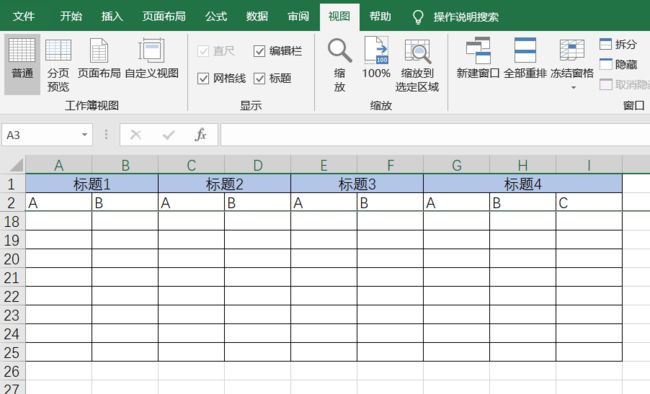Click 拆分 split window
This screenshot has height=394, width=650.
618,44
